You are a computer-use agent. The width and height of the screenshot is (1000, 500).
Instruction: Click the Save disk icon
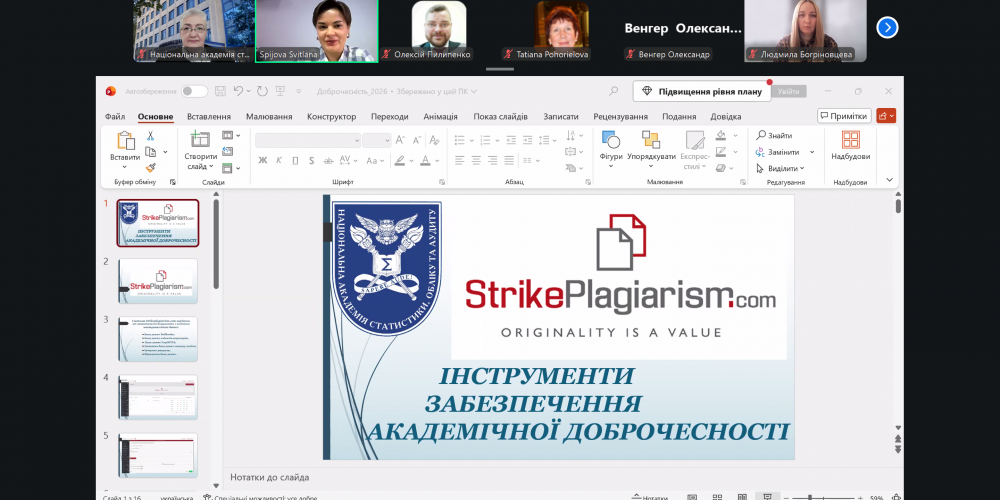[220, 91]
